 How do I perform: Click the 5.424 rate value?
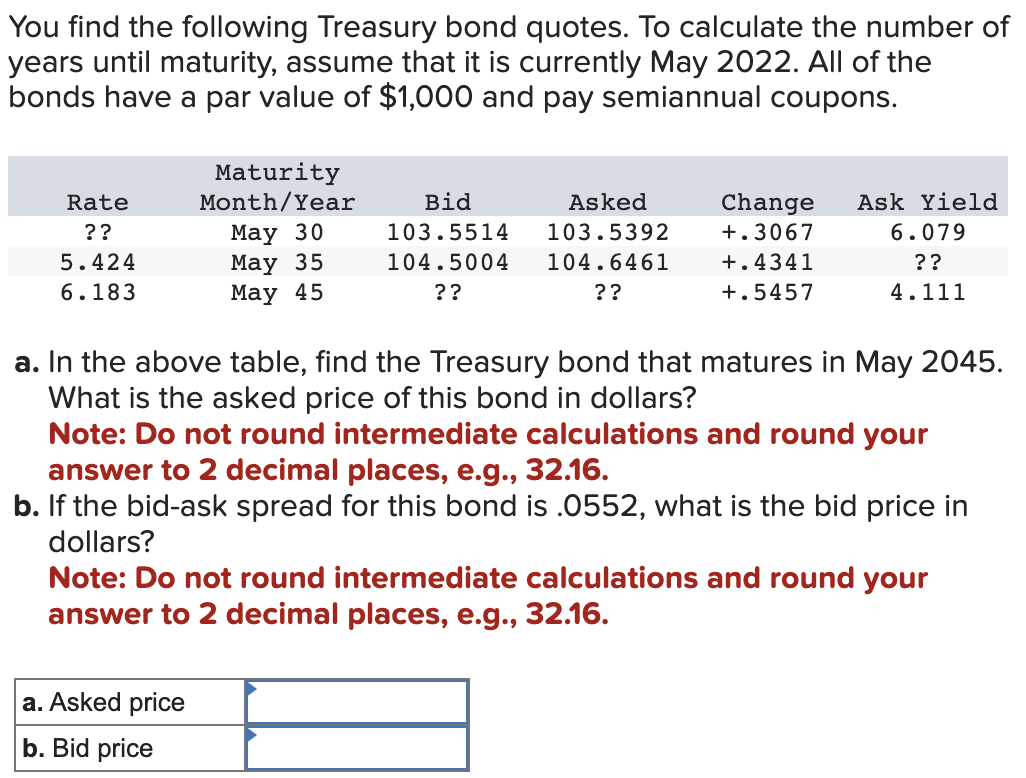[x=97, y=262]
